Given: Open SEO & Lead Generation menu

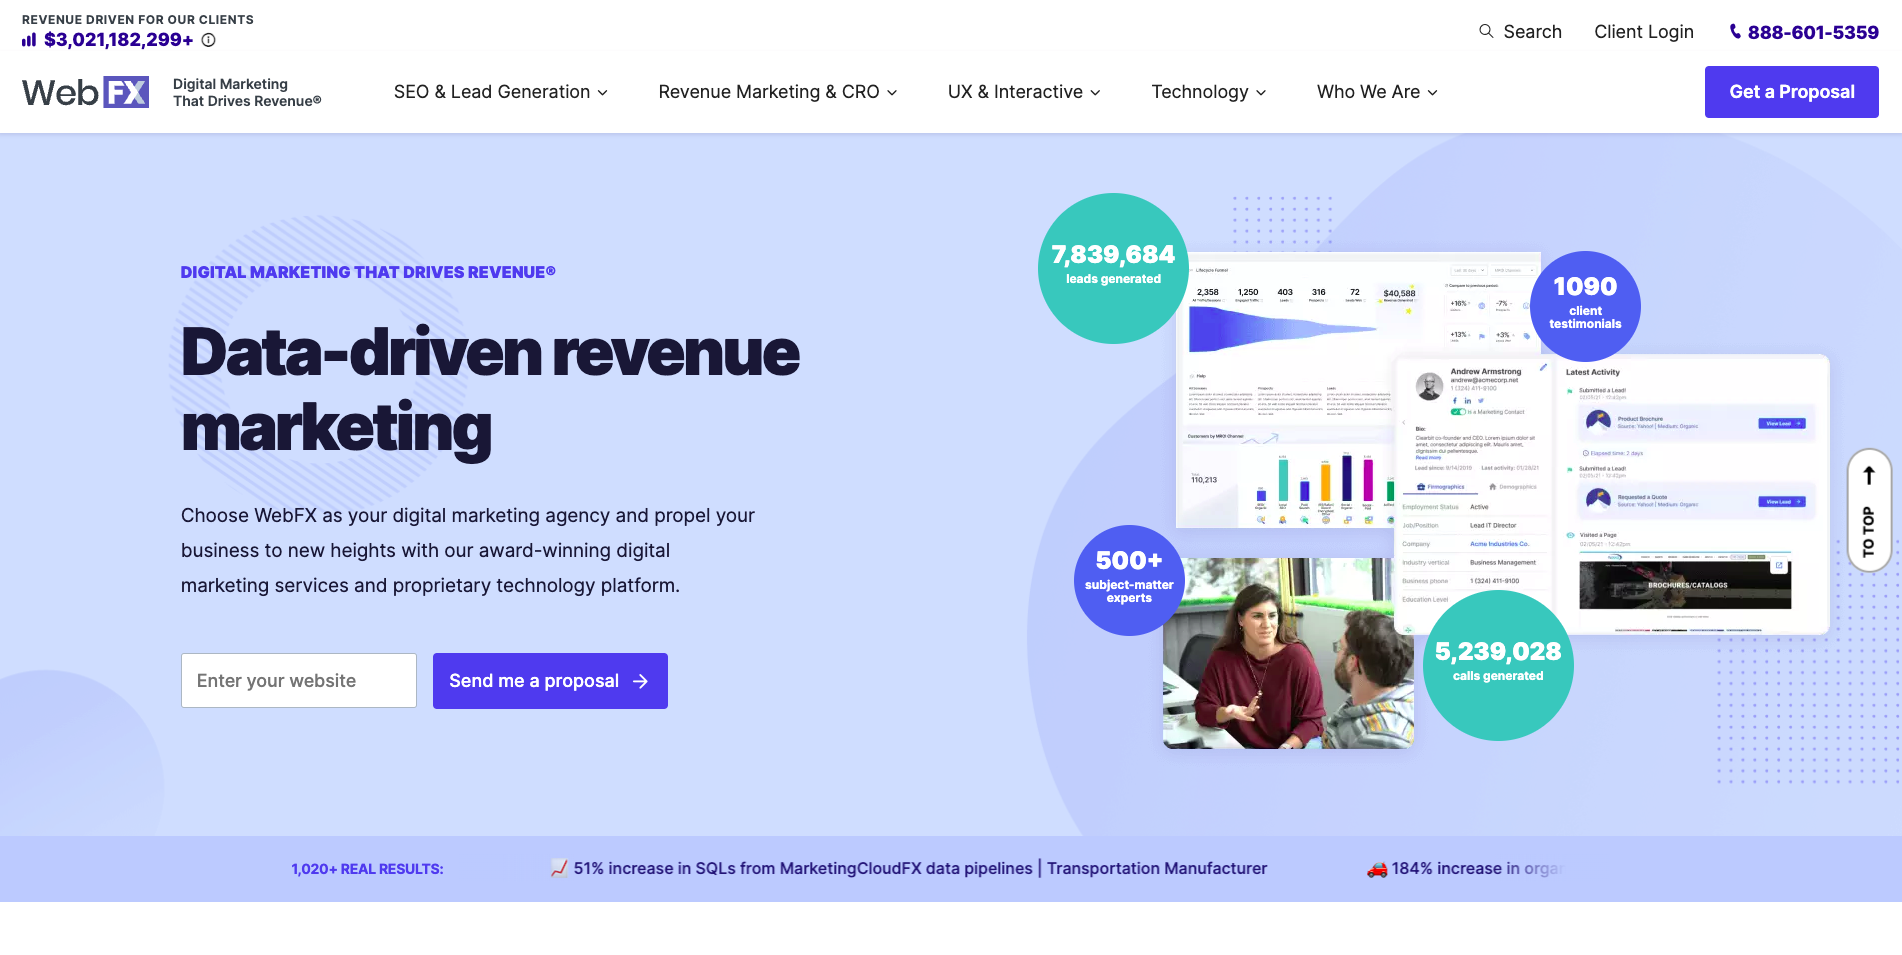Looking at the screenshot, I should click(x=501, y=92).
